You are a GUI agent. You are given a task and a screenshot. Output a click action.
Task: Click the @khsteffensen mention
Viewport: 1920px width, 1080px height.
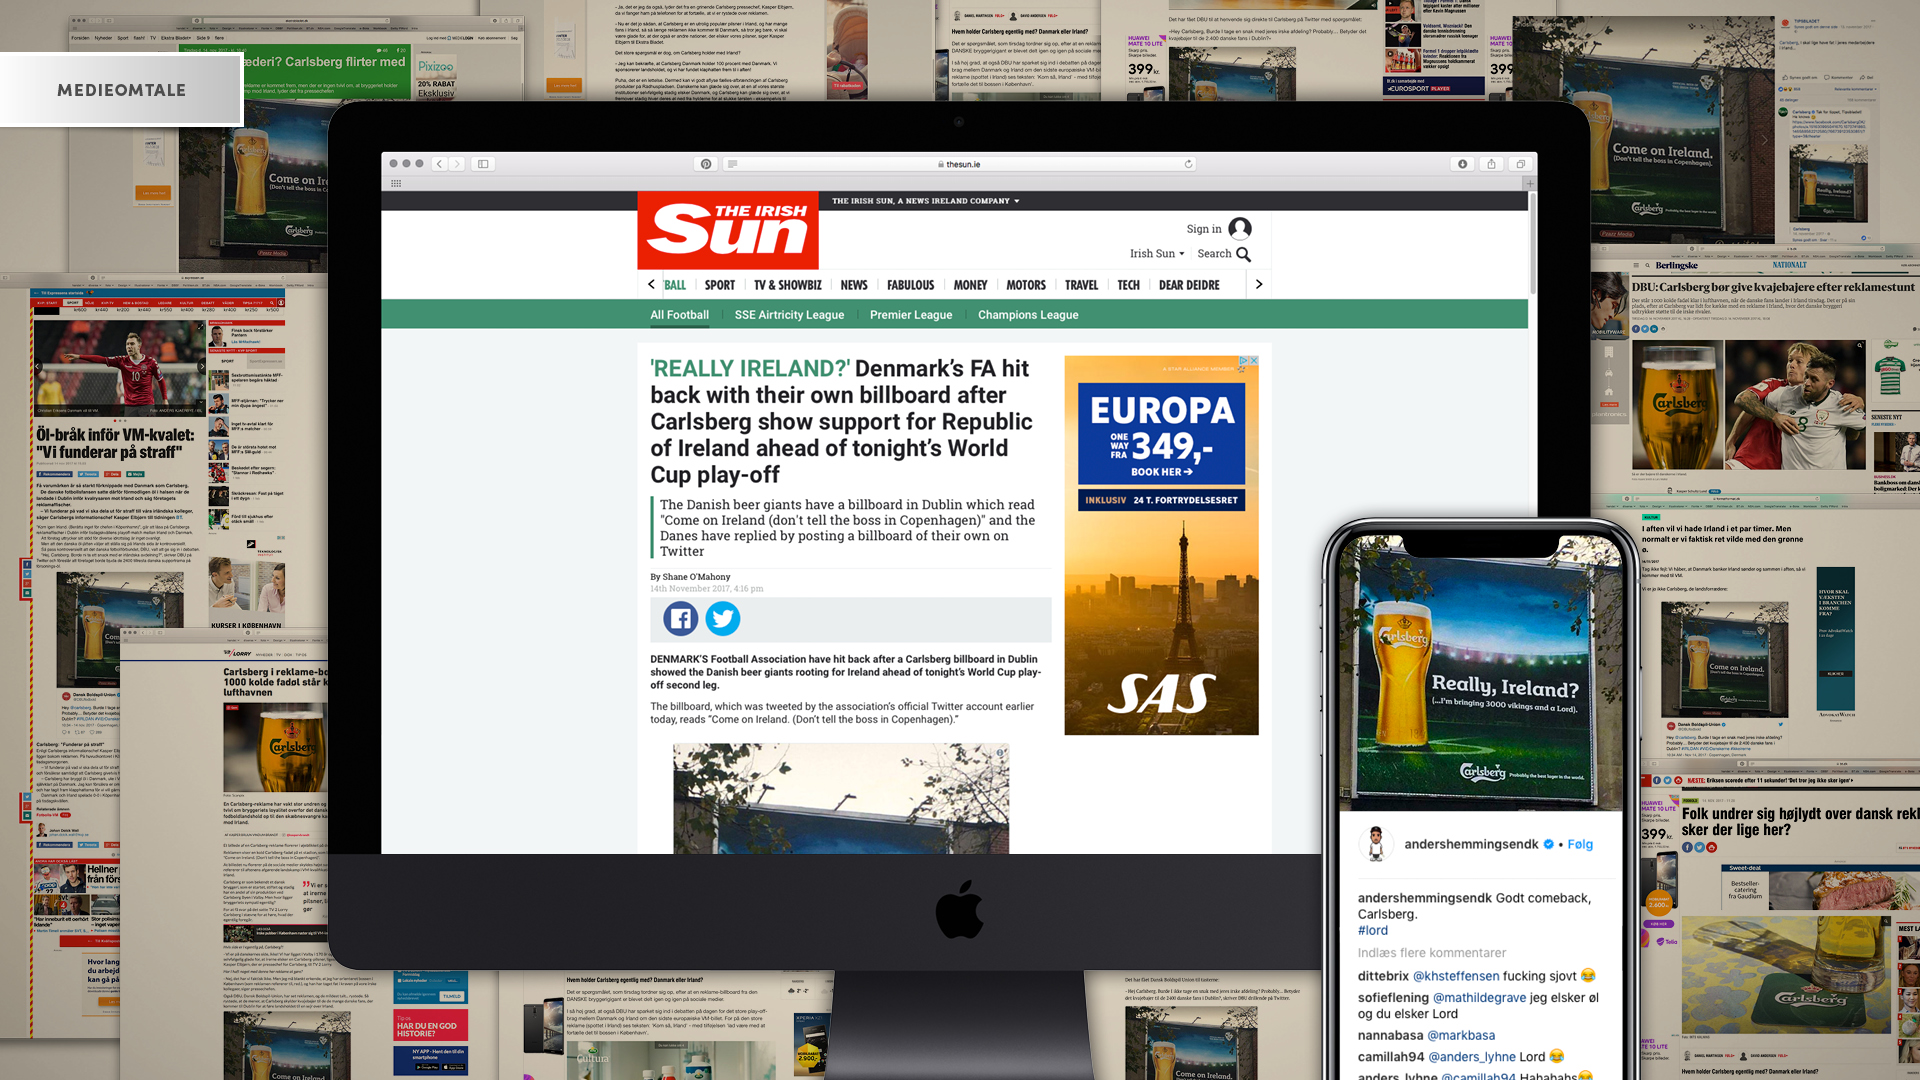tap(1456, 976)
